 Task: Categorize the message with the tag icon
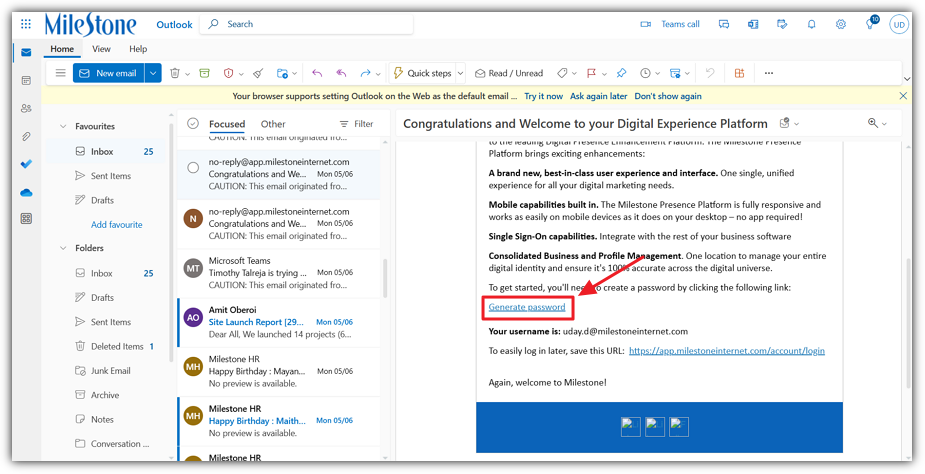562,73
